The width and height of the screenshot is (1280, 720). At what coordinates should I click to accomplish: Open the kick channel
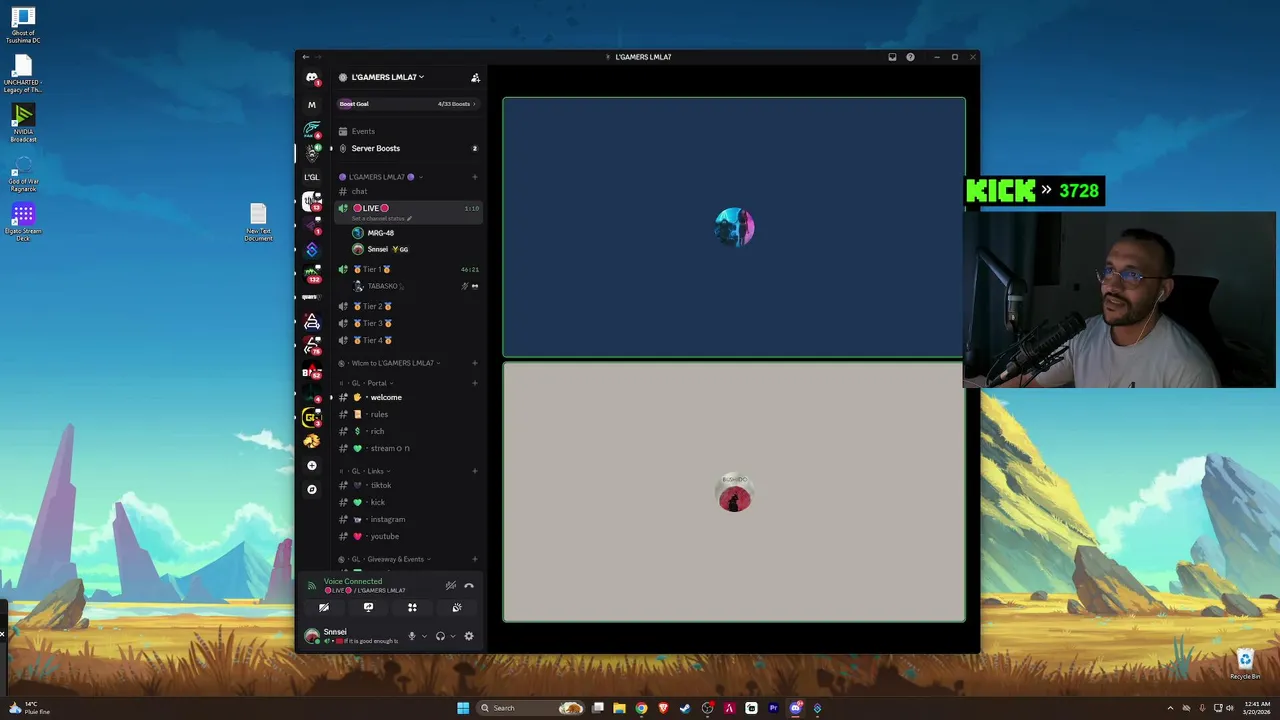pos(408,502)
